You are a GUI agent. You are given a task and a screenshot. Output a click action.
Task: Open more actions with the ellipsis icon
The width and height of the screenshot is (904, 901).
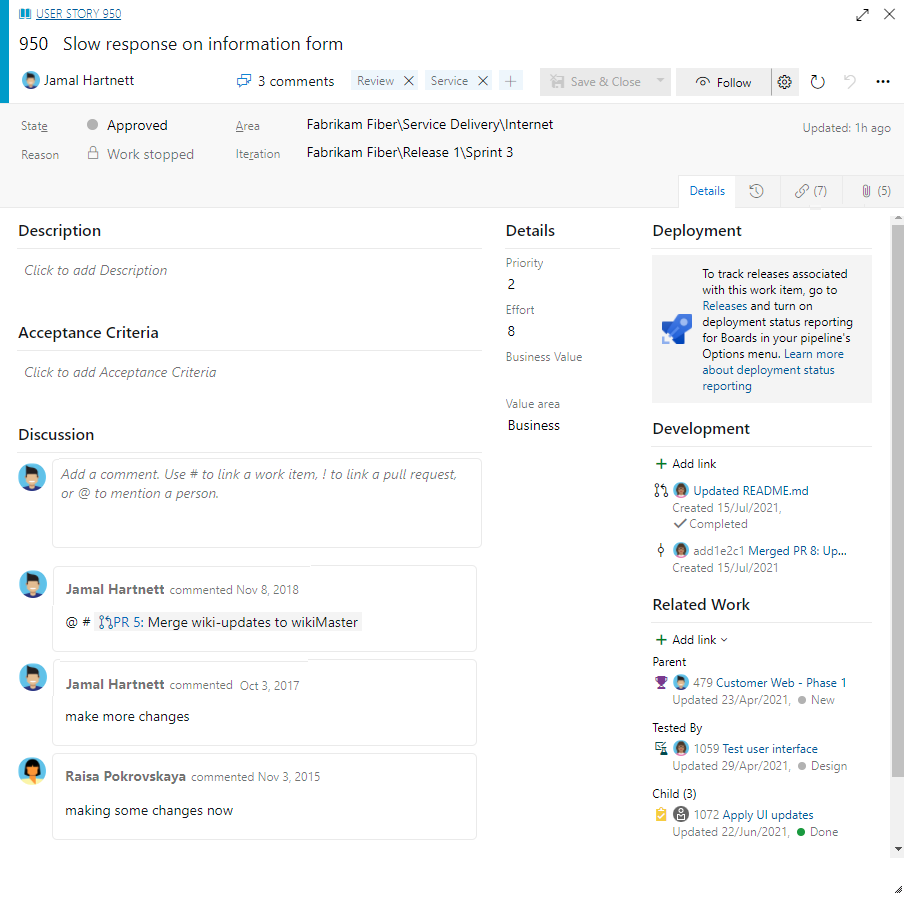(x=882, y=81)
